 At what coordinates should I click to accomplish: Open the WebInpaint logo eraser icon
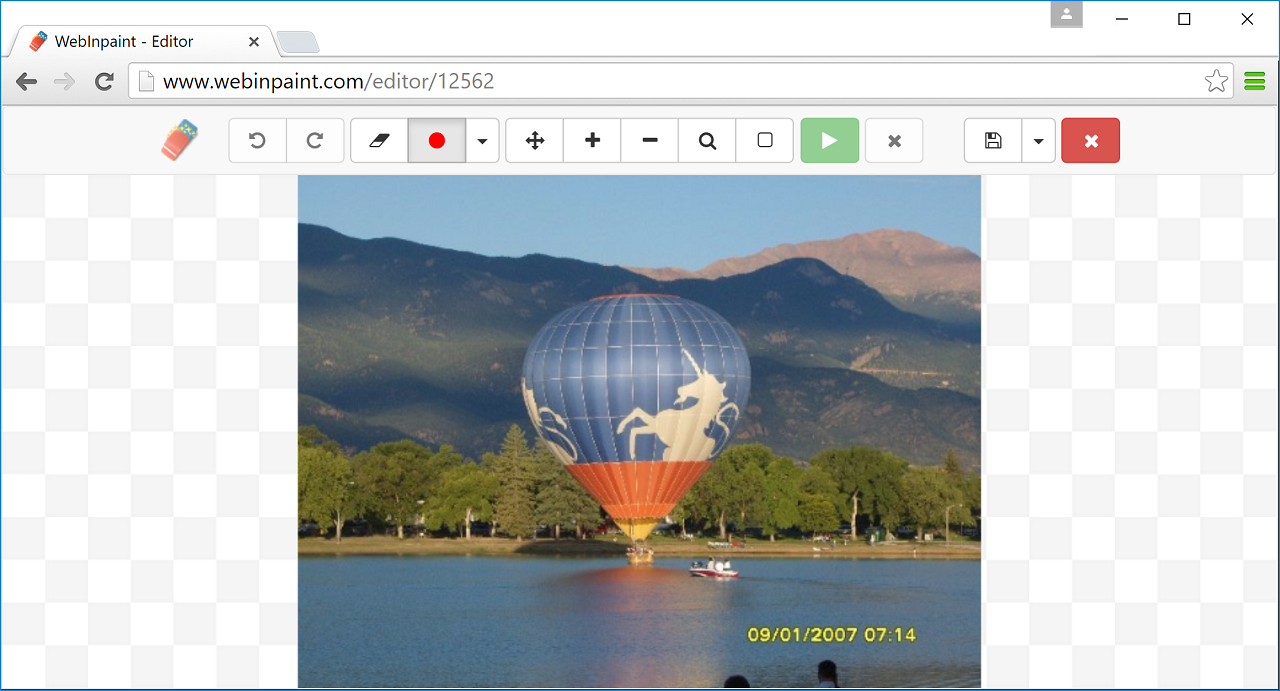pyautogui.click(x=178, y=140)
